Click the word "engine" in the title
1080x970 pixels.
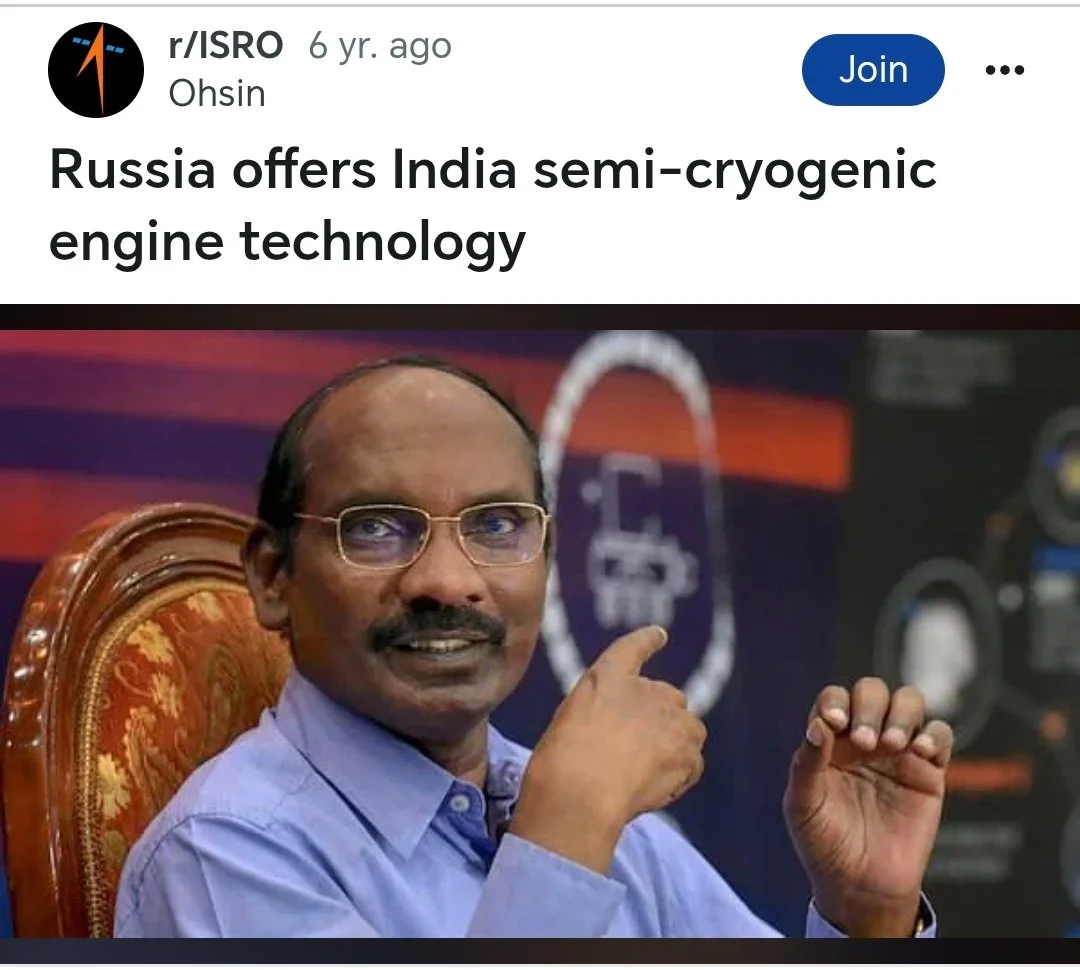[x=136, y=244]
